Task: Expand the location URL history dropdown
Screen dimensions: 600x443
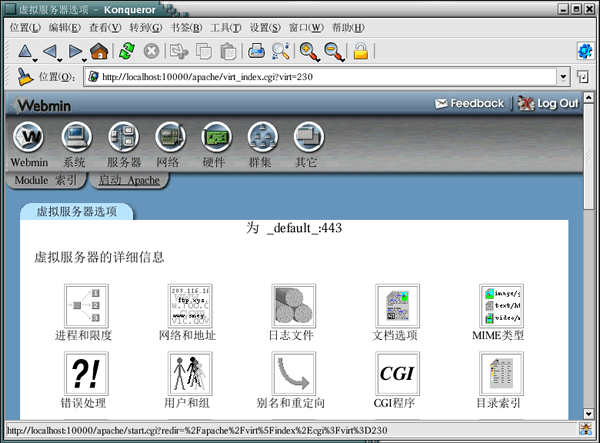Action: [563, 77]
